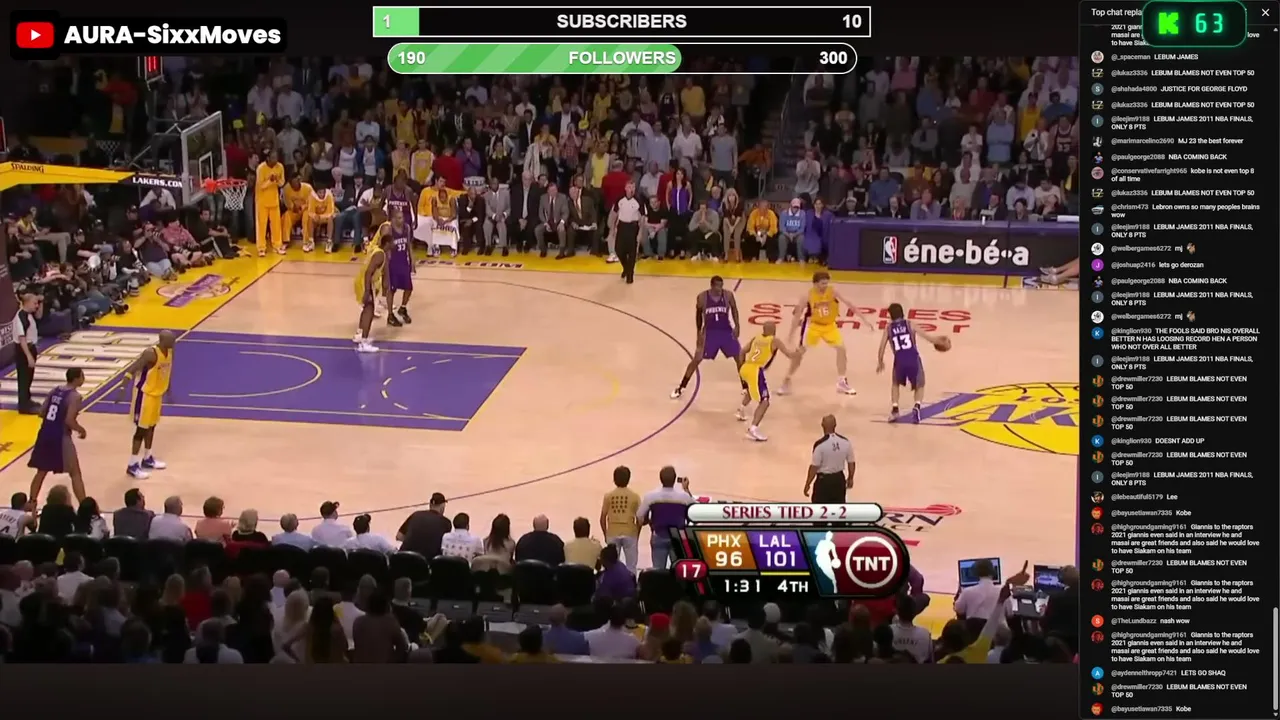Click @joshuap2416's purple J avatar
The image size is (1280, 720).
[x=1097, y=265]
